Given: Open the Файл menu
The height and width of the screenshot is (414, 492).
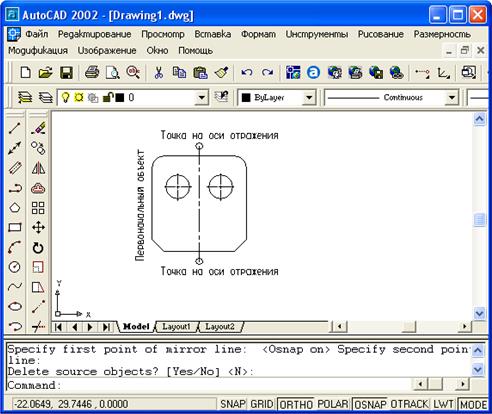Looking at the screenshot, I should tap(37, 34).
